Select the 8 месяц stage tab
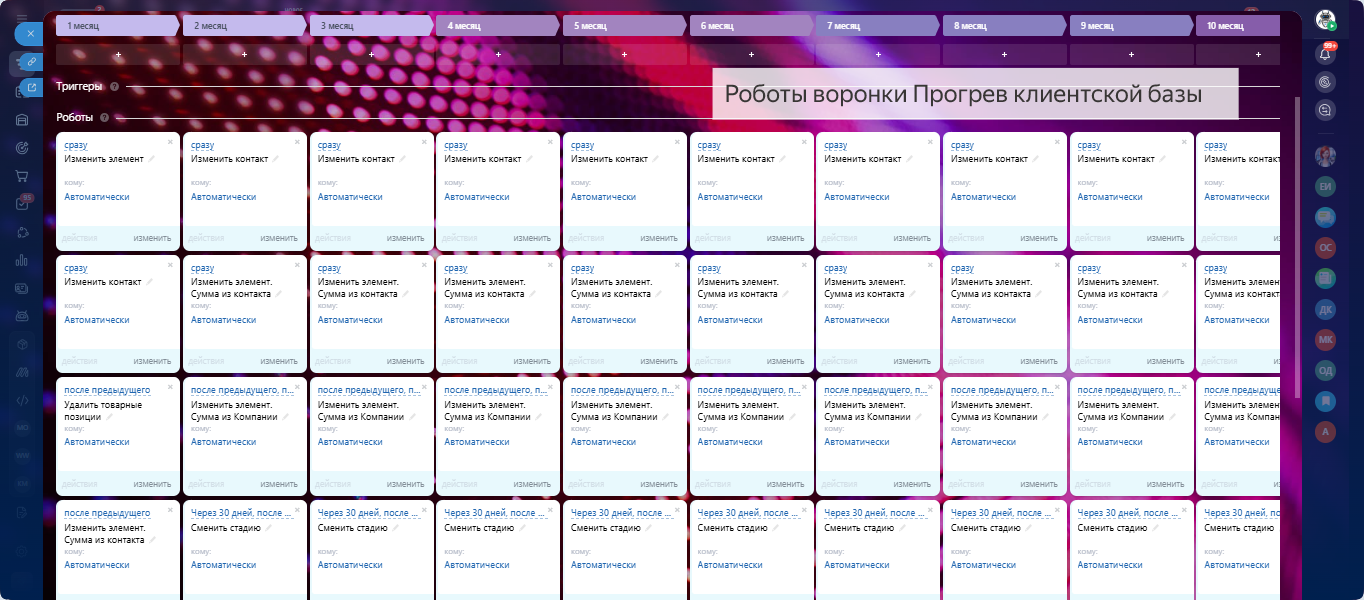 point(1004,25)
